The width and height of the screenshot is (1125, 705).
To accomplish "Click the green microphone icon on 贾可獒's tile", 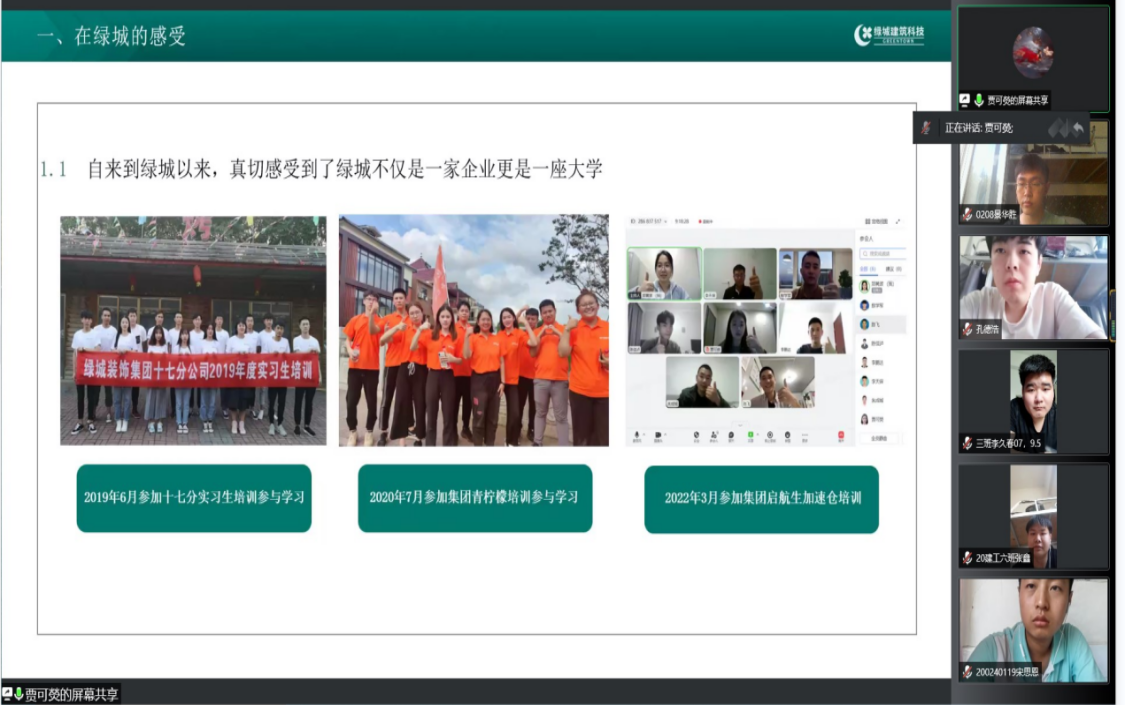I will tap(978, 100).
